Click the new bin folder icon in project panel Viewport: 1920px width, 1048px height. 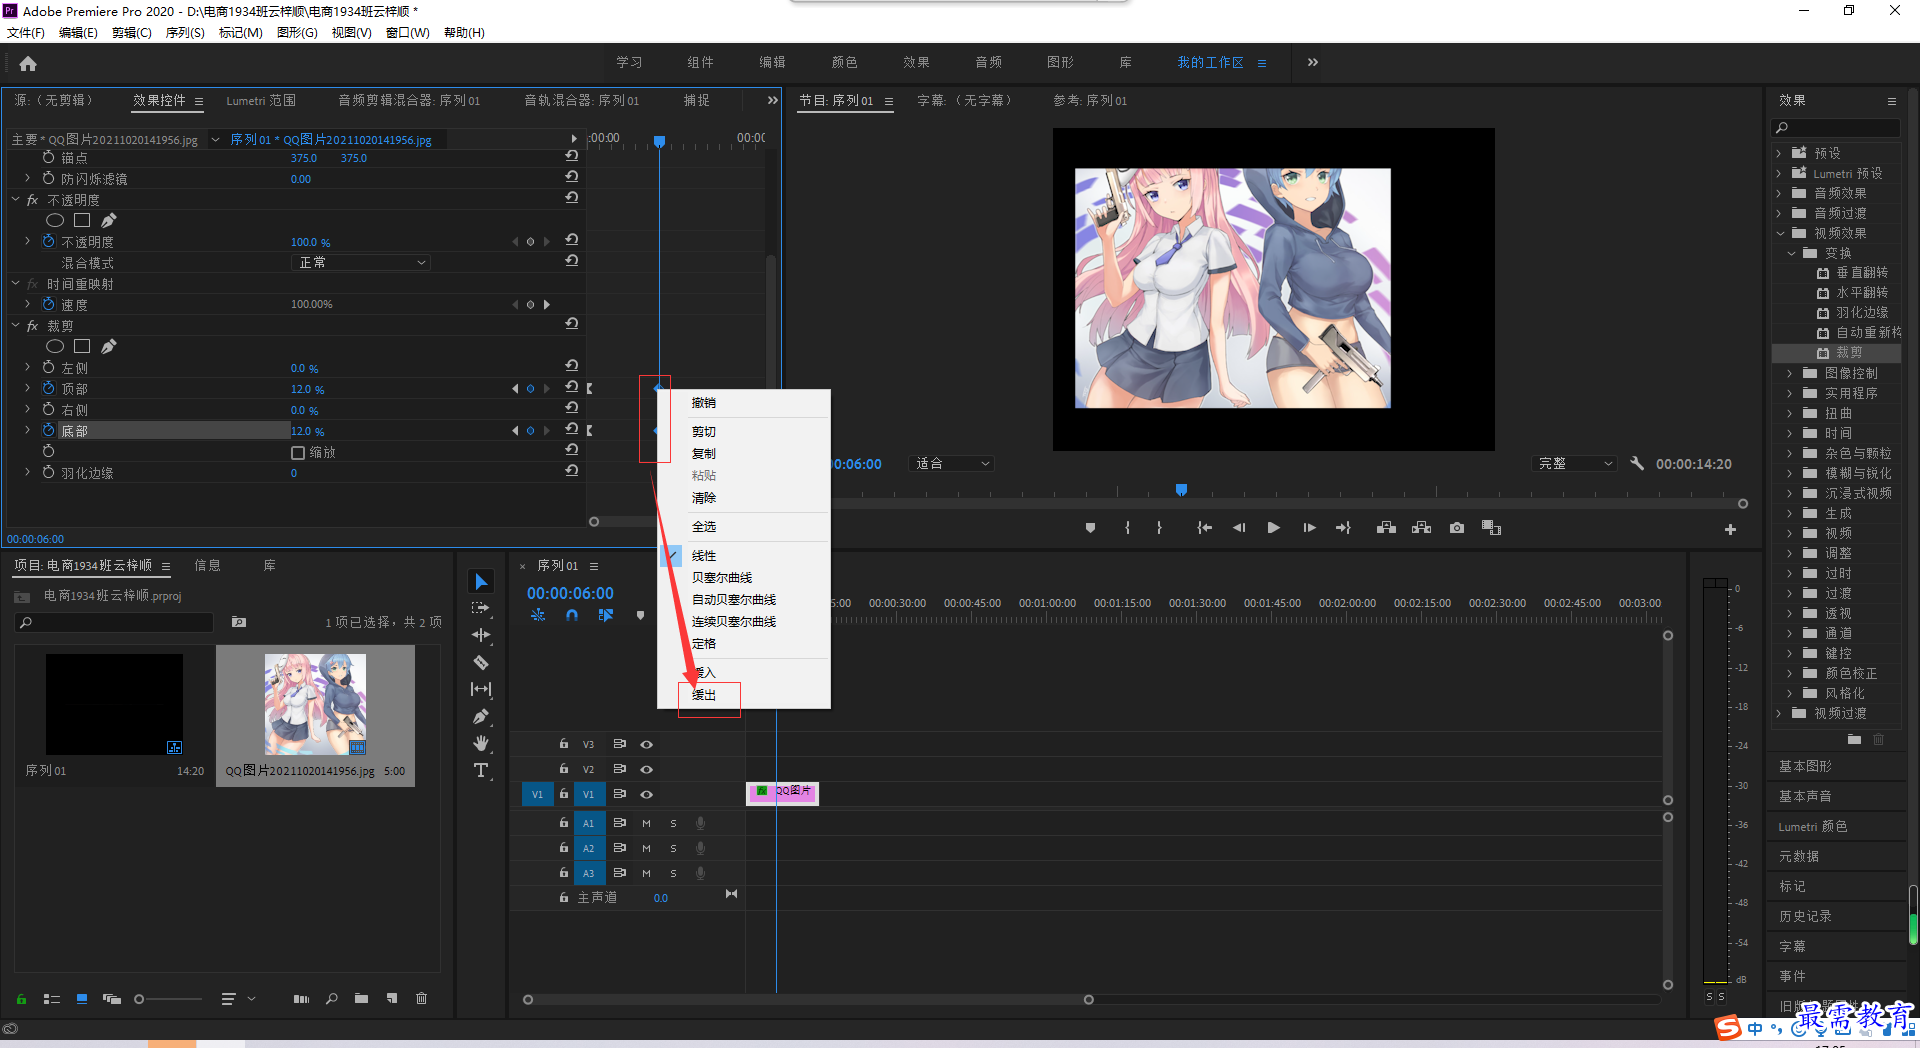coord(361,998)
